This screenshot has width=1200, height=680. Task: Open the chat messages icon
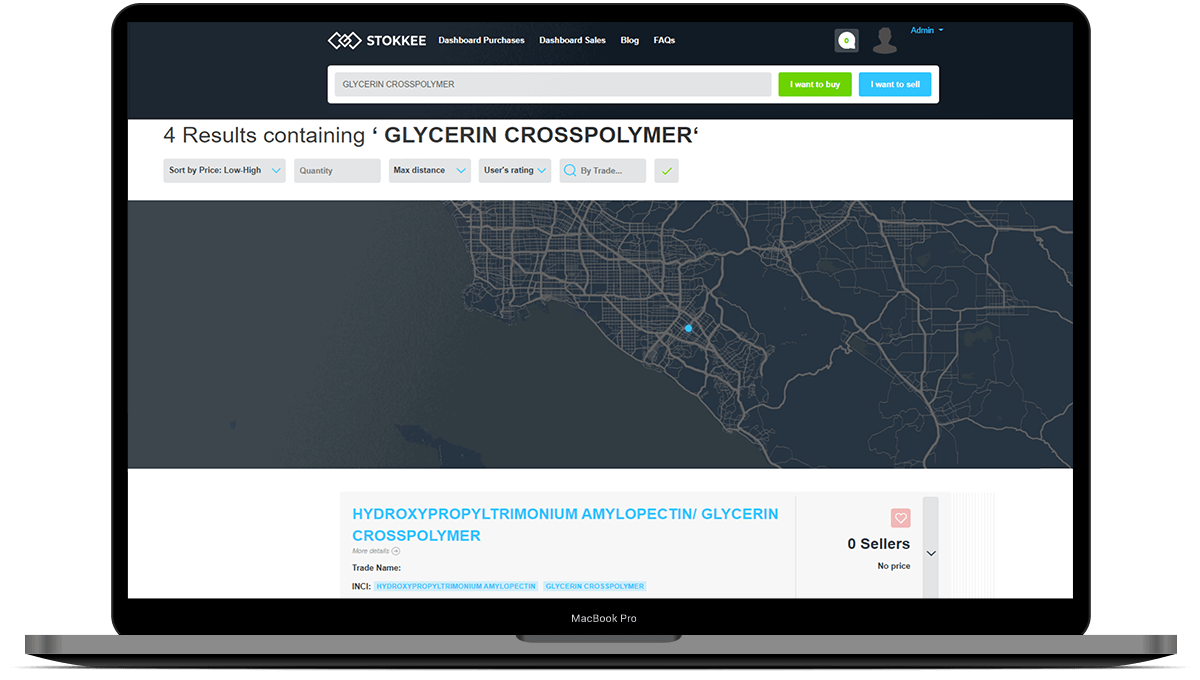846,41
